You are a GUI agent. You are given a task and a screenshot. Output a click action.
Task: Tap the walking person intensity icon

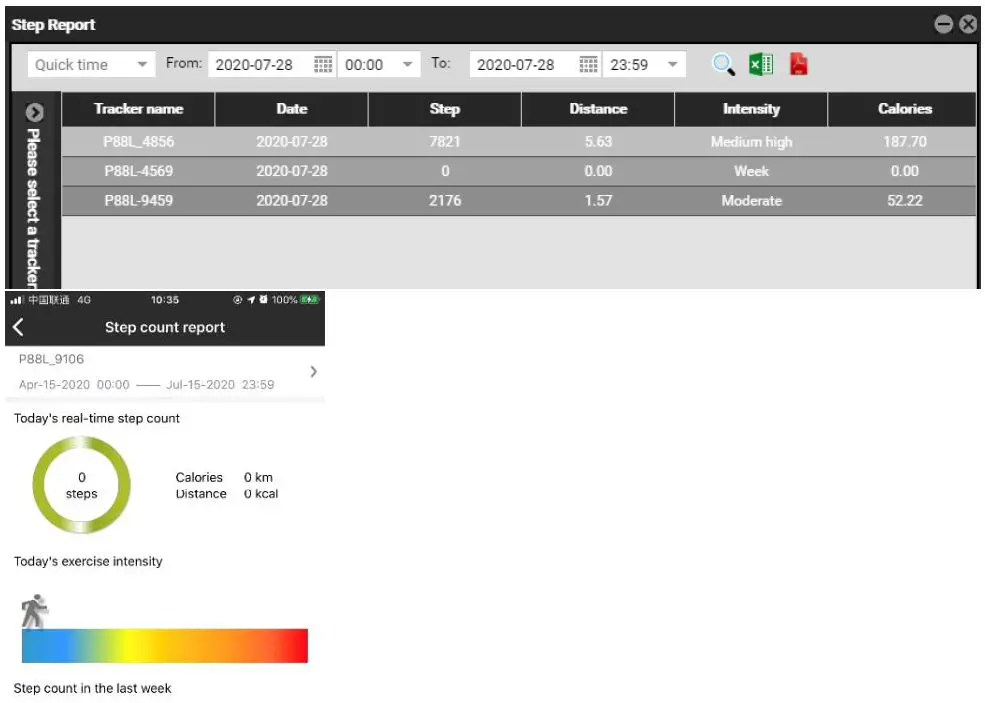(x=35, y=611)
